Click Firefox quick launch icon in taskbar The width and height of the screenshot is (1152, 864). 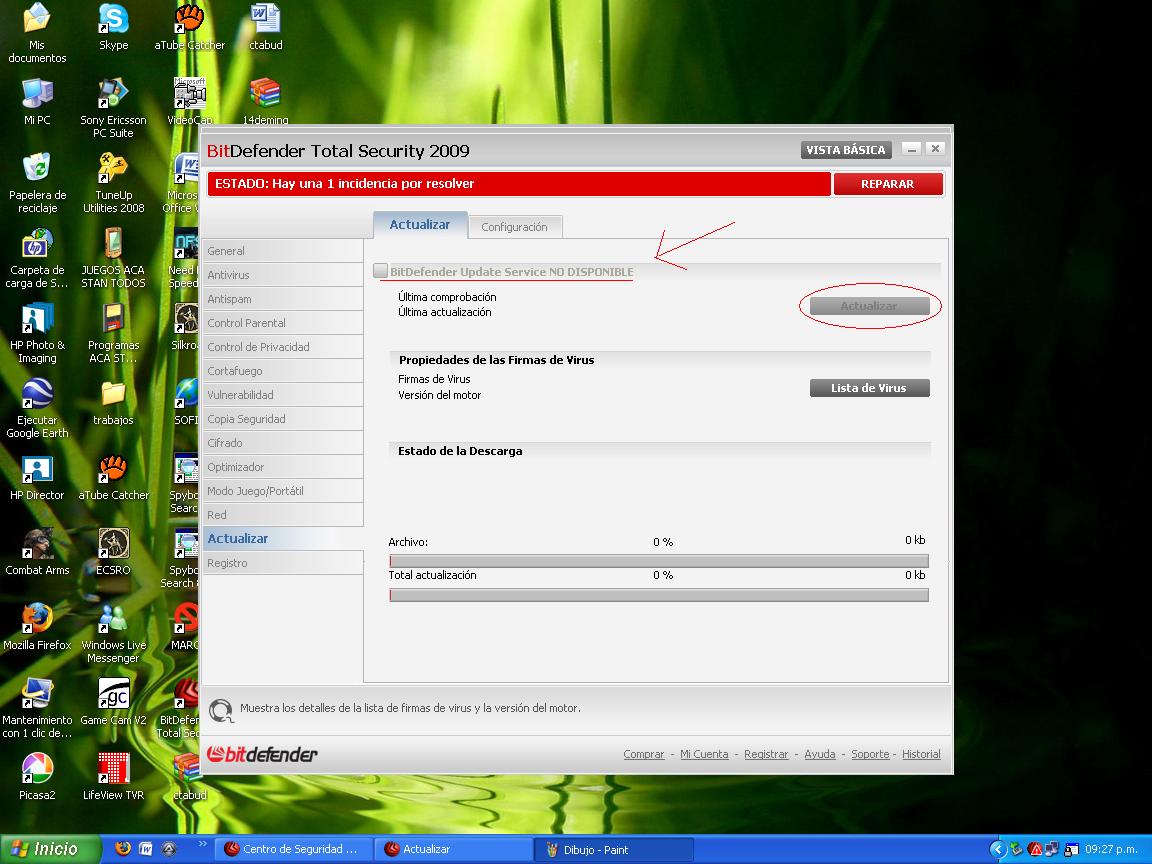coord(123,849)
